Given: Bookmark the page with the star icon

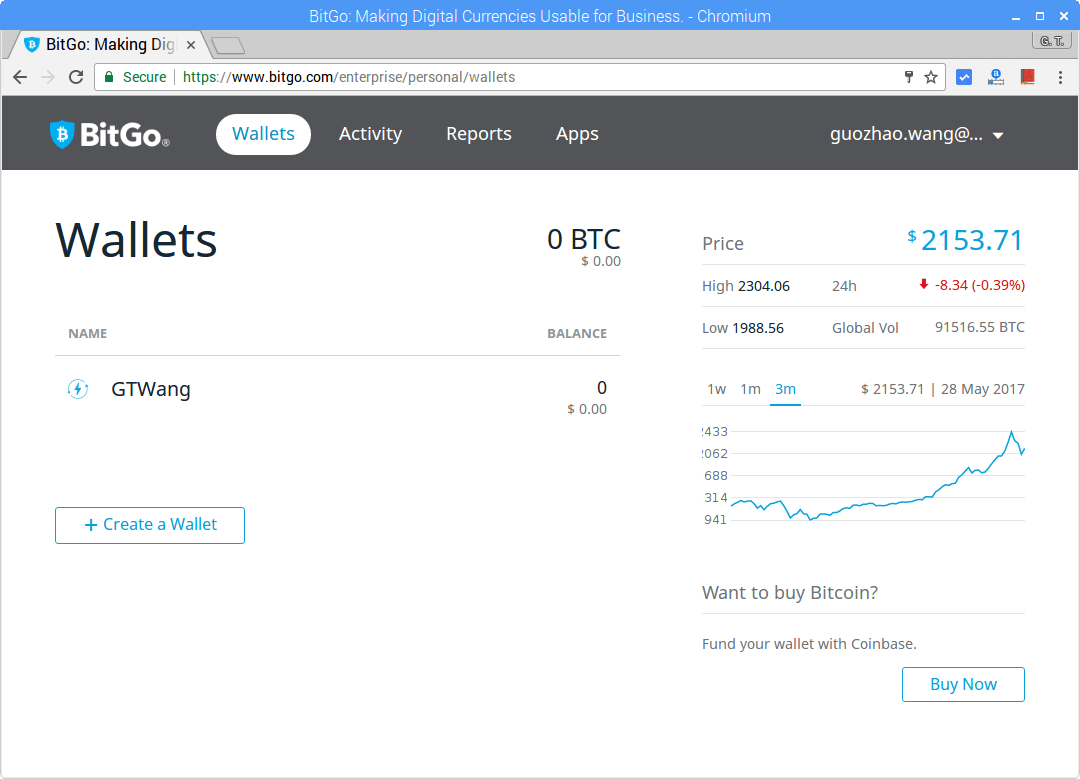Looking at the screenshot, I should tap(931, 76).
